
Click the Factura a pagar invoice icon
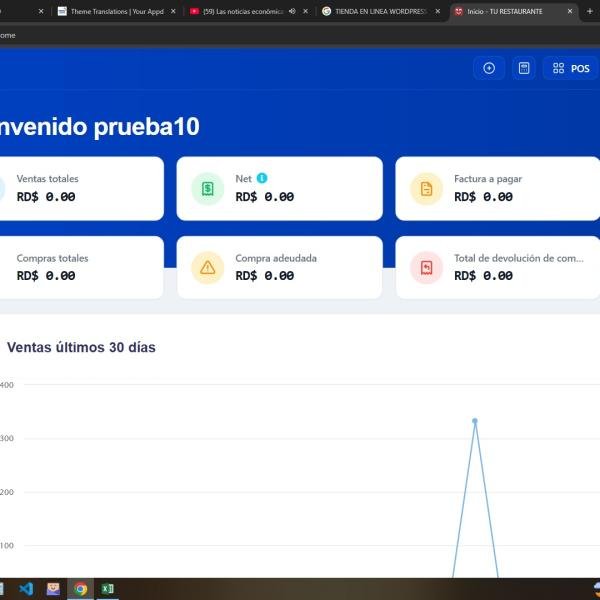point(426,188)
